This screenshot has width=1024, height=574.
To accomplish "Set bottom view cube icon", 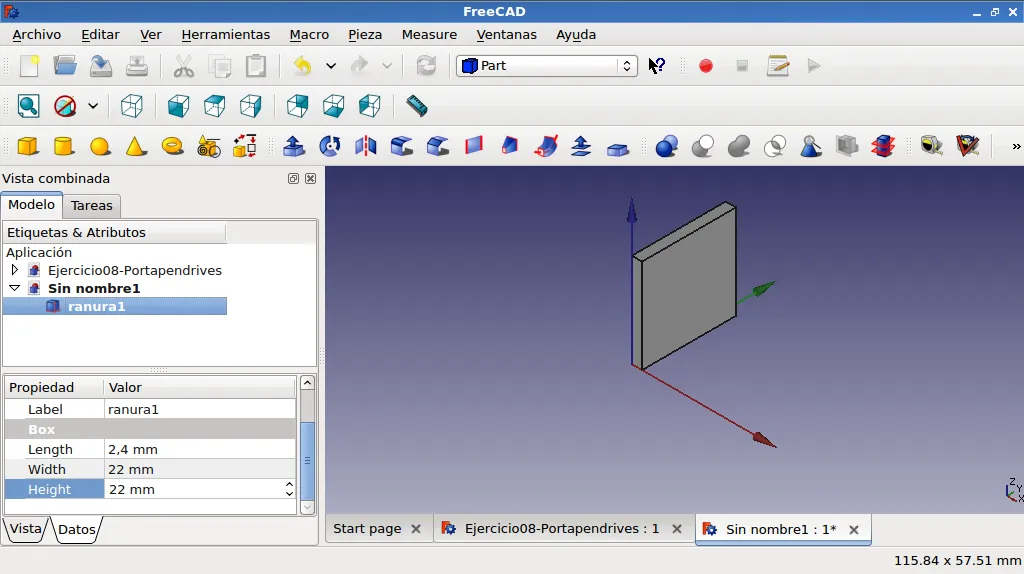I will tap(334, 106).
